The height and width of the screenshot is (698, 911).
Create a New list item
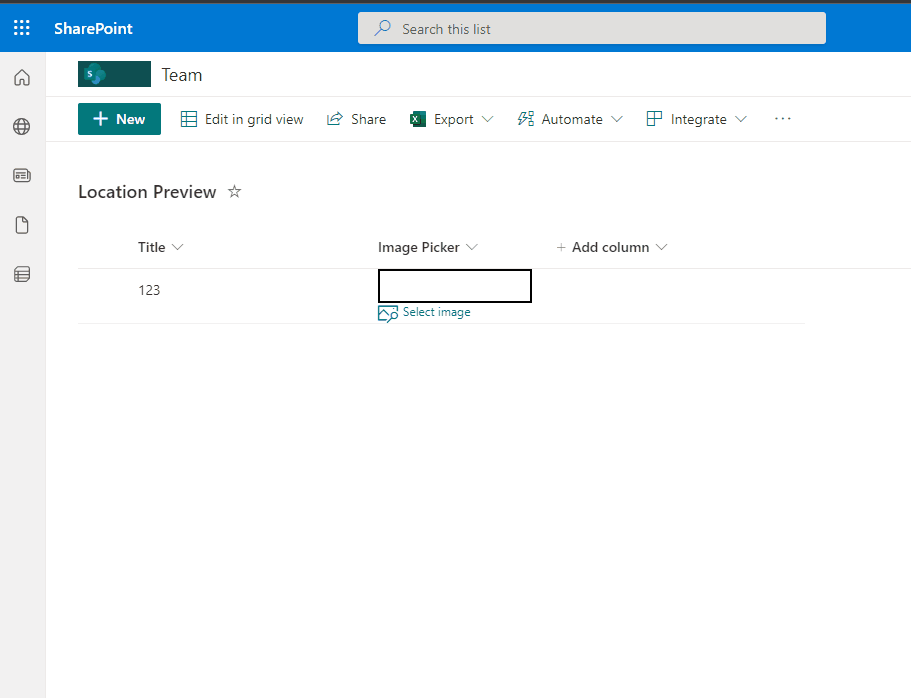[x=119, y=119]
